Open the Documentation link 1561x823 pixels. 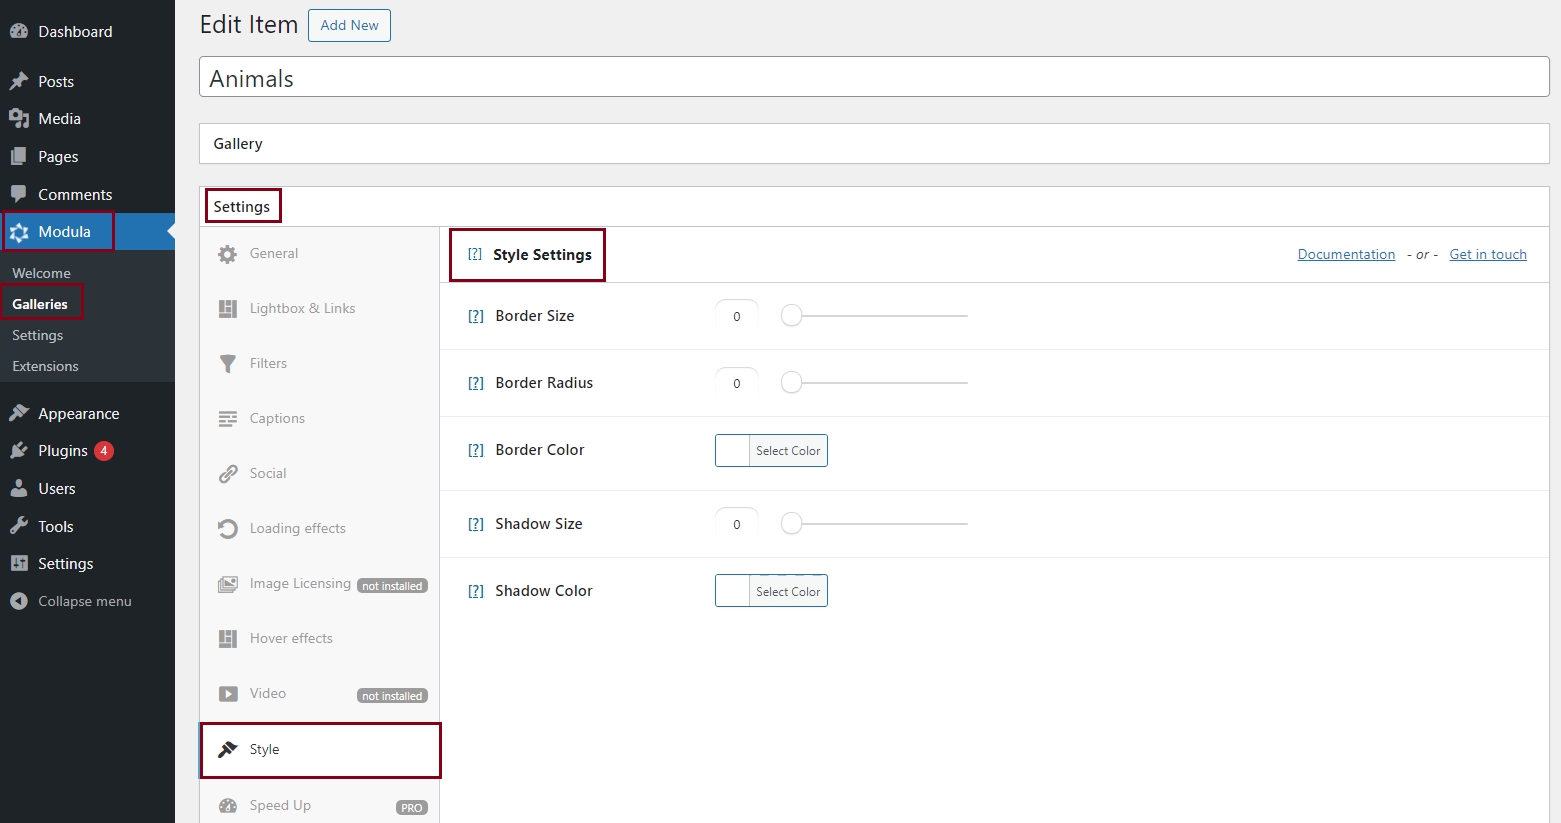point(1346,254)
